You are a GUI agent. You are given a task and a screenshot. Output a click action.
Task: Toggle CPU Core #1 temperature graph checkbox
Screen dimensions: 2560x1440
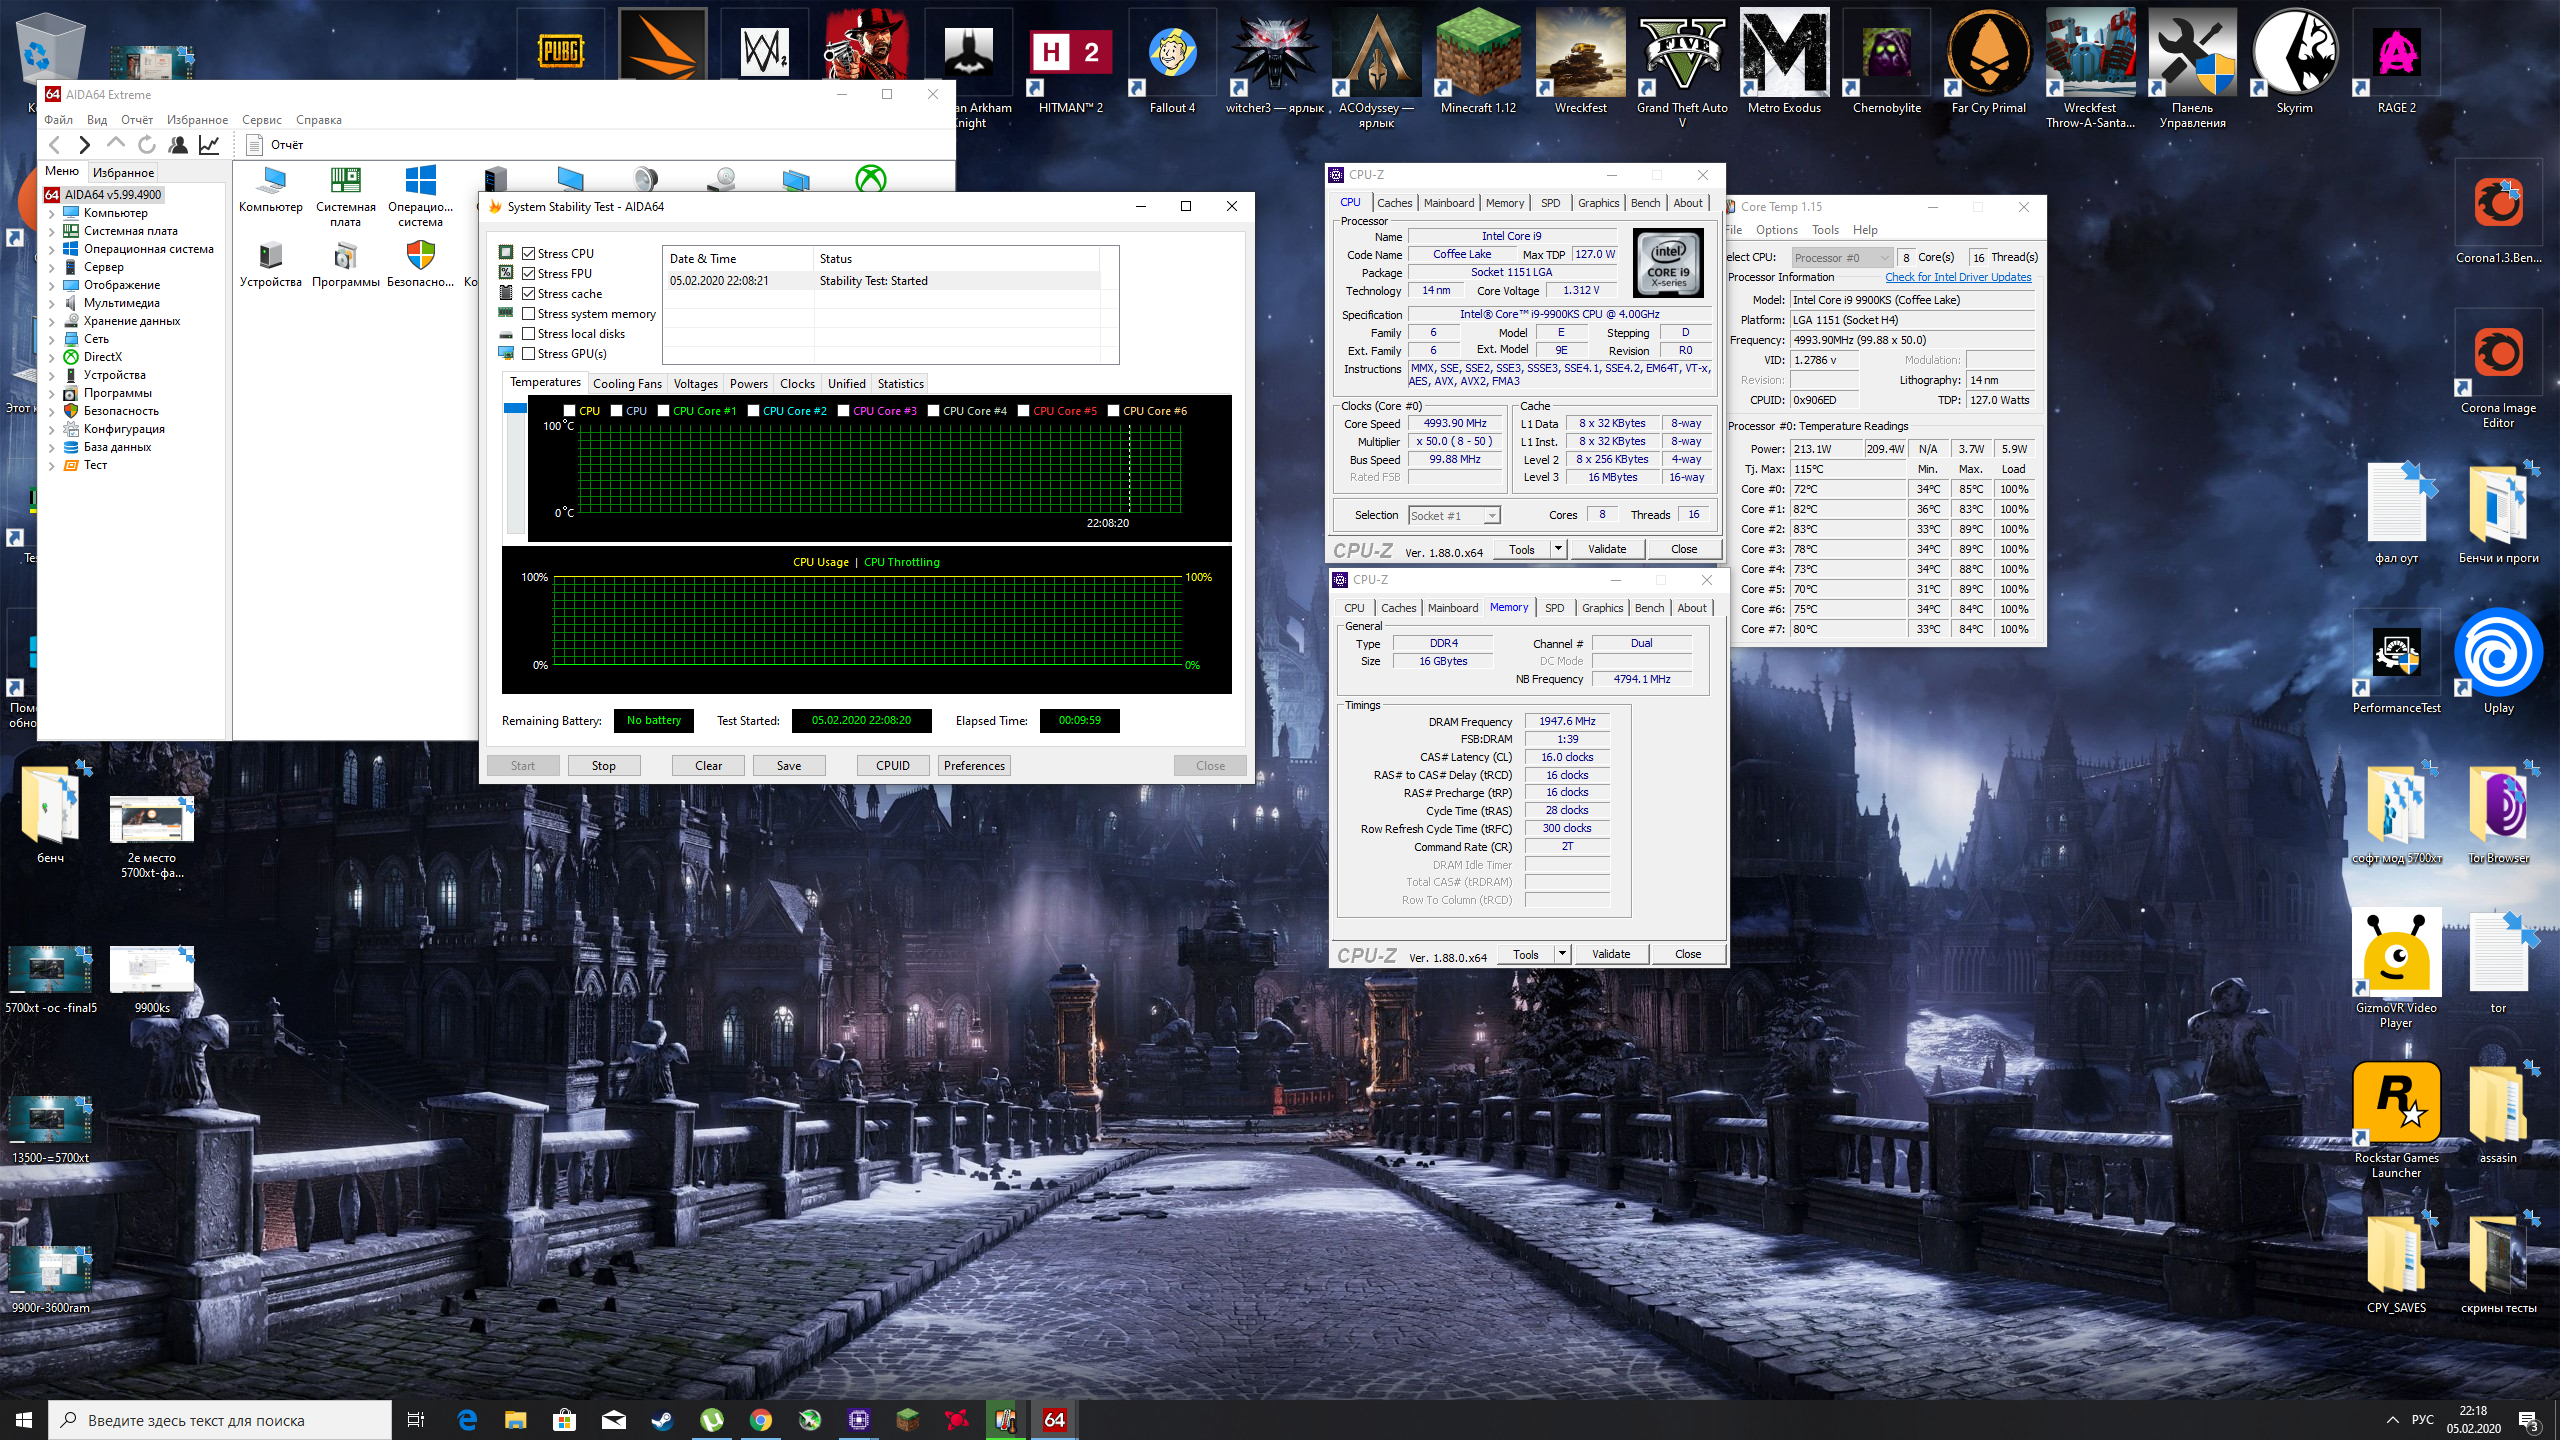663,411
